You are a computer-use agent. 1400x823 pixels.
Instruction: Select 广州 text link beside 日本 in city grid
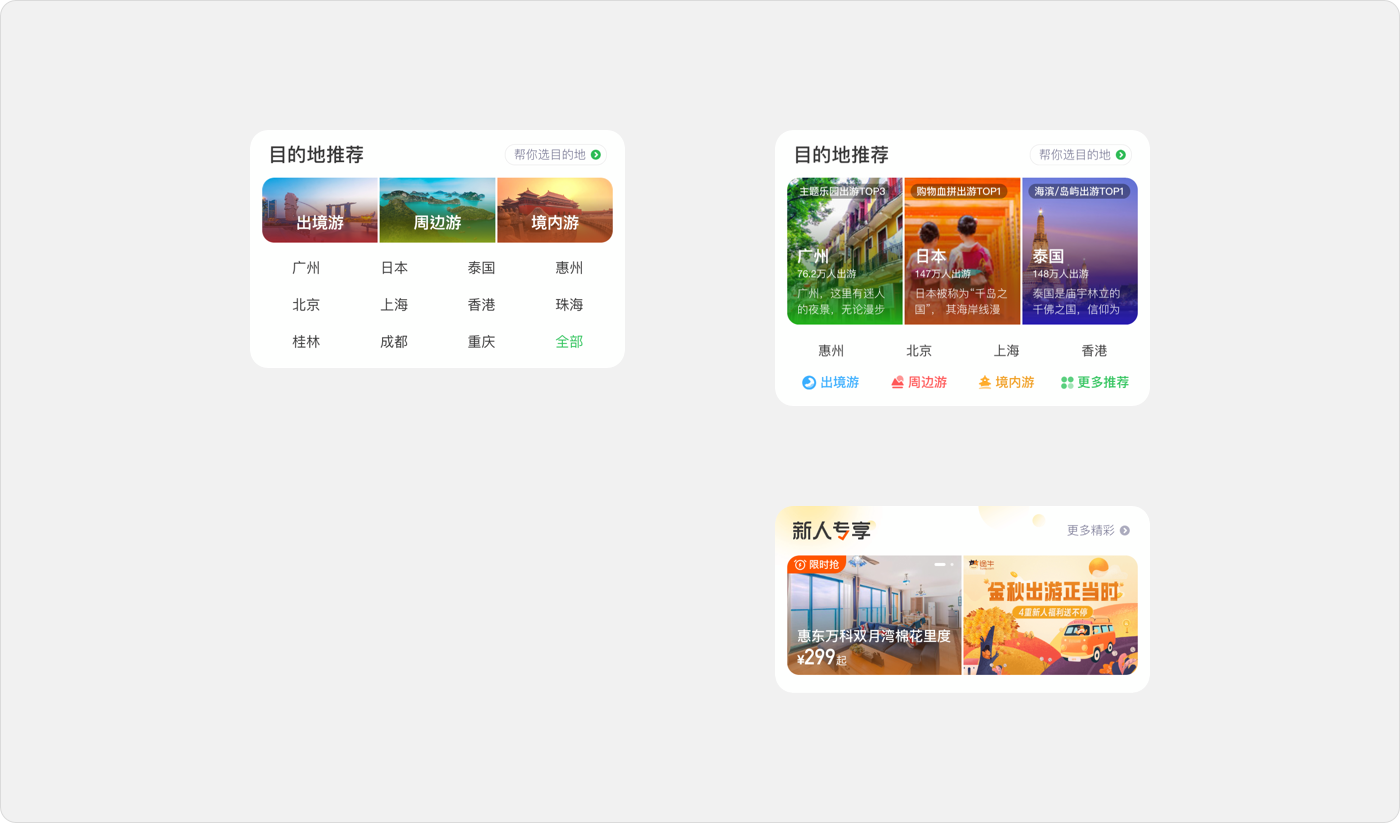(306, 268)
